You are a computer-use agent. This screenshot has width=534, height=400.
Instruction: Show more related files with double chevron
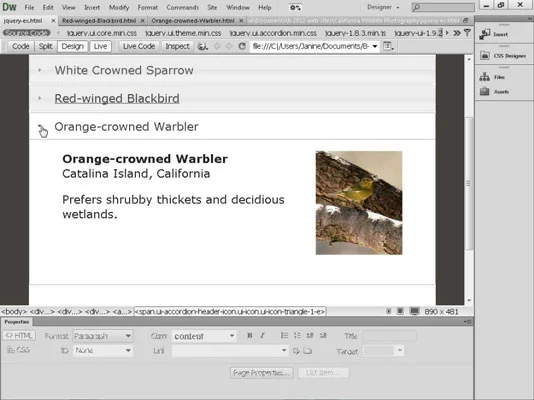click(x=457, y=33)
